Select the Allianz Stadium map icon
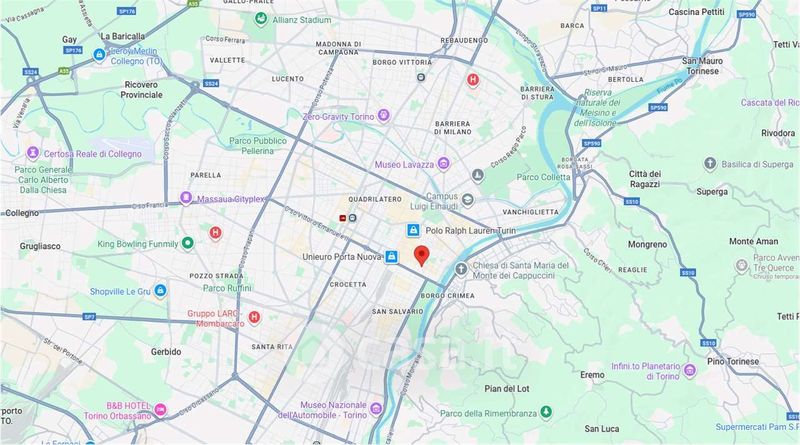The height and width of the screenshot is (445, 800). tap(261, 19)
